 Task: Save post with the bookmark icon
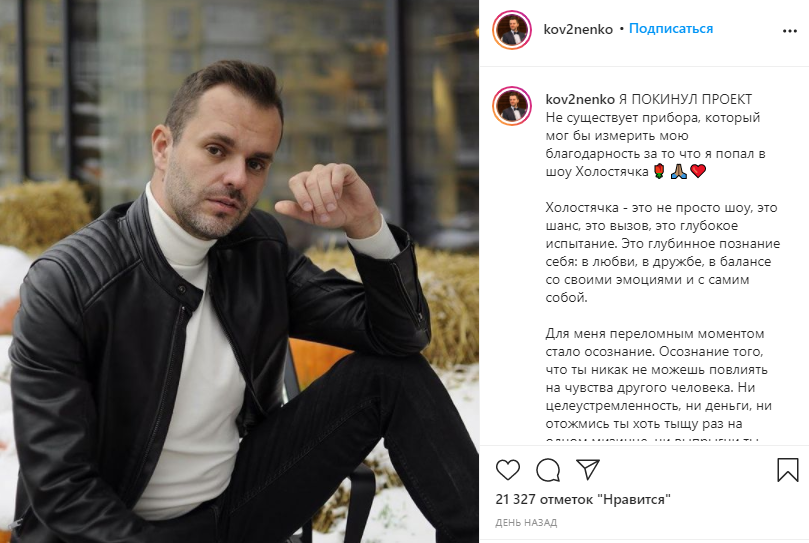(787, 470)
